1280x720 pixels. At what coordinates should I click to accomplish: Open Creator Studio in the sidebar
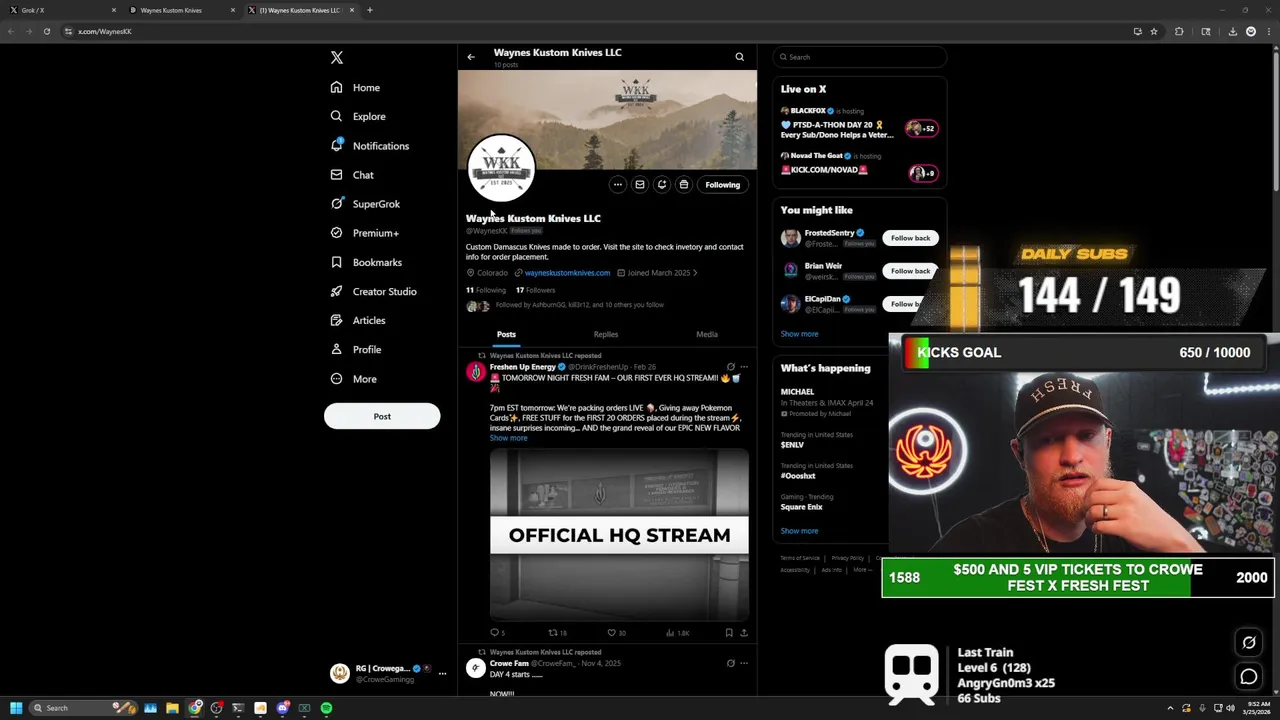(x=373, y=291)
